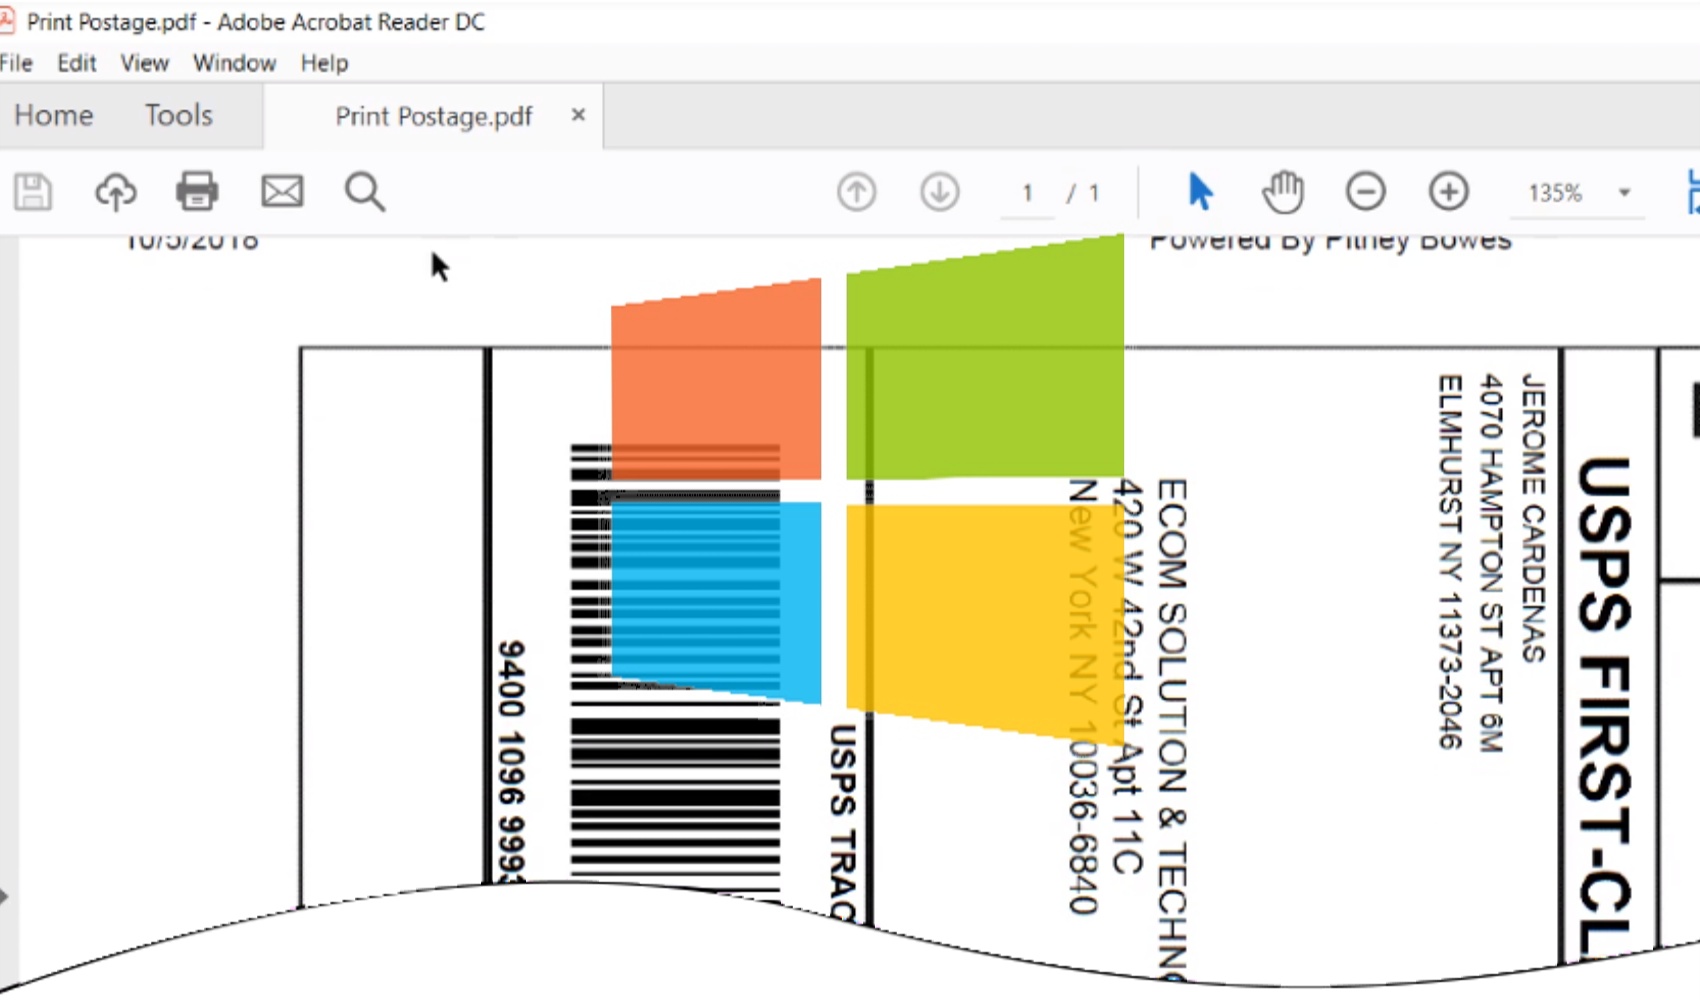Print the document with printer icon
Viewport: 1700px width, 1000px height.
coord(197,191)
